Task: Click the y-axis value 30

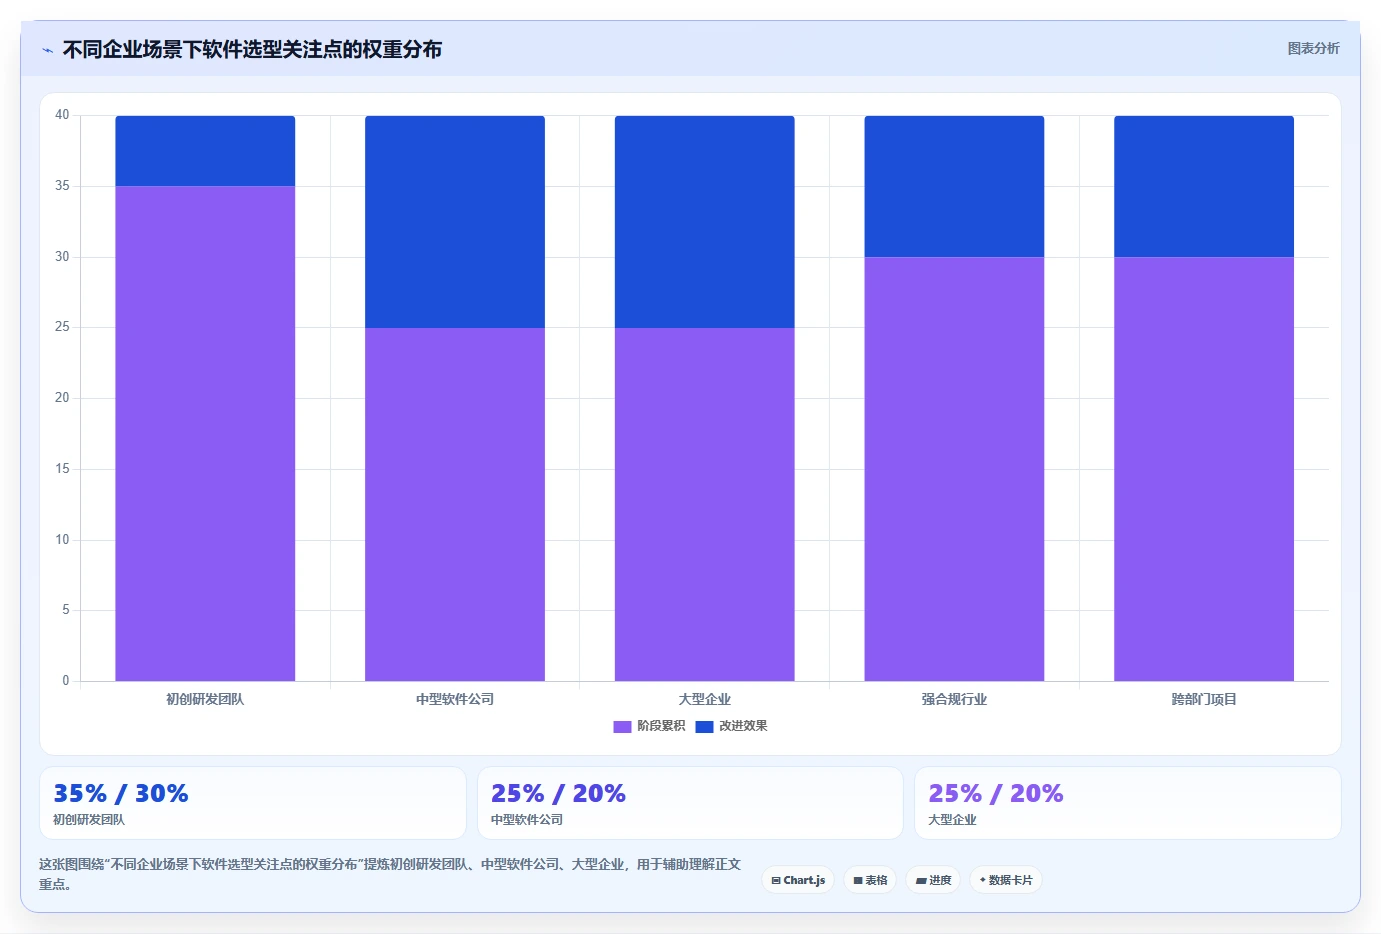Action: click(x=62, y=257)
